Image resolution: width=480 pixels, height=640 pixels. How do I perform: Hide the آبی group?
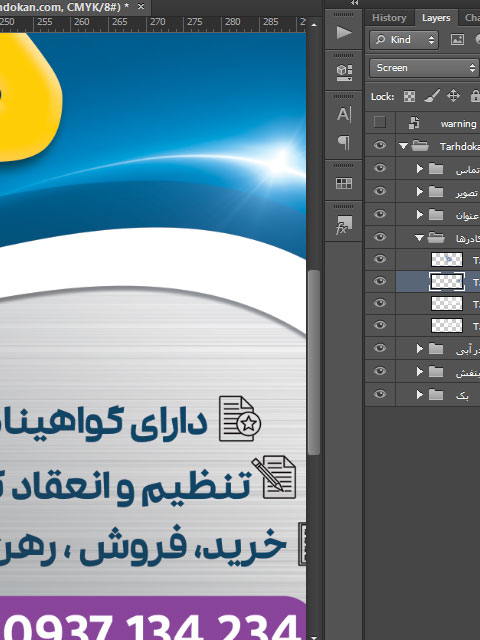[x=380, y=348]
